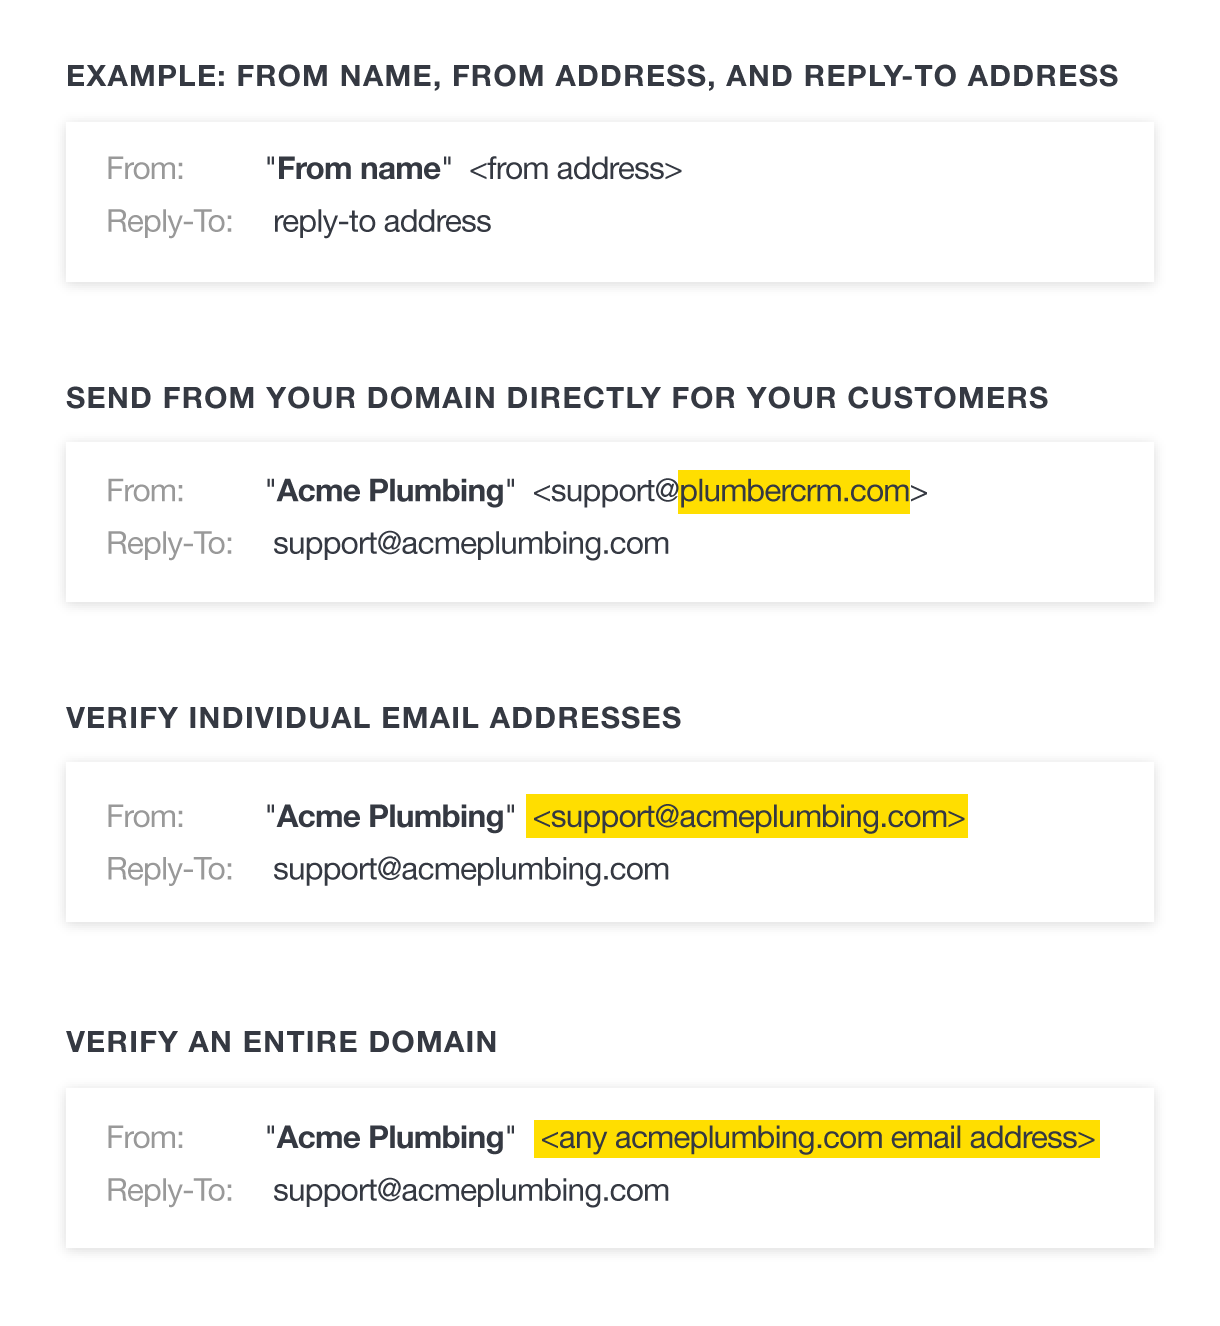Click "From:" label in the entire domain card
The height and width of the screenshot is (1326, 1220).
tap(145, 1138)
